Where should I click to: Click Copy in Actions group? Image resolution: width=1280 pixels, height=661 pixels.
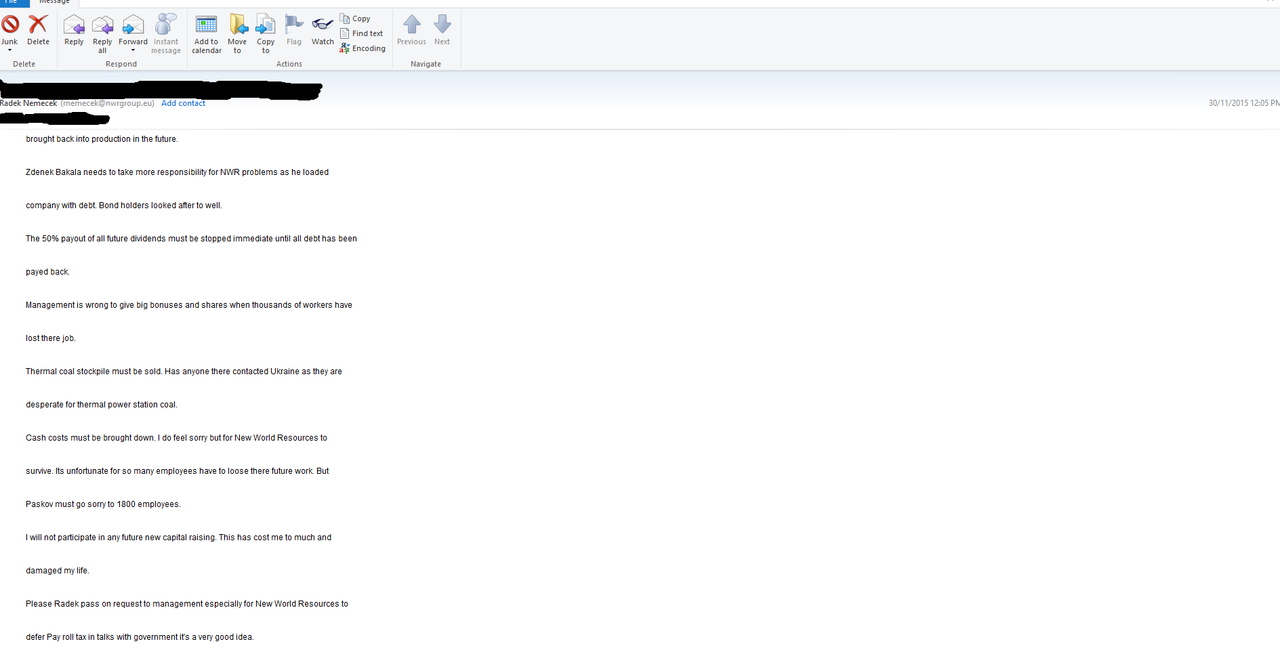pos(356,18)
